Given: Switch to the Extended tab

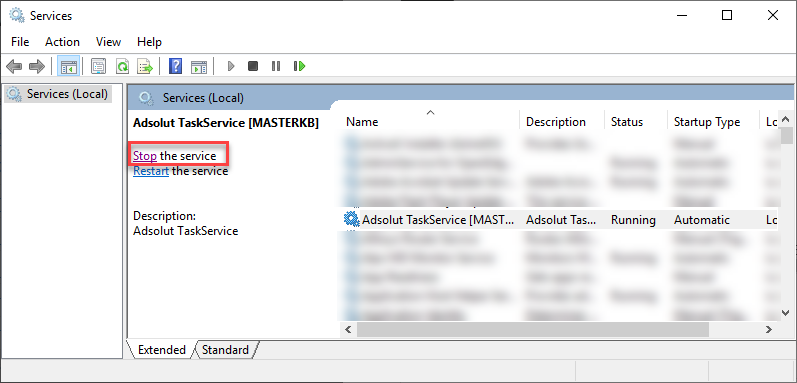Looking at the screenshot, I should pos(162,350).
